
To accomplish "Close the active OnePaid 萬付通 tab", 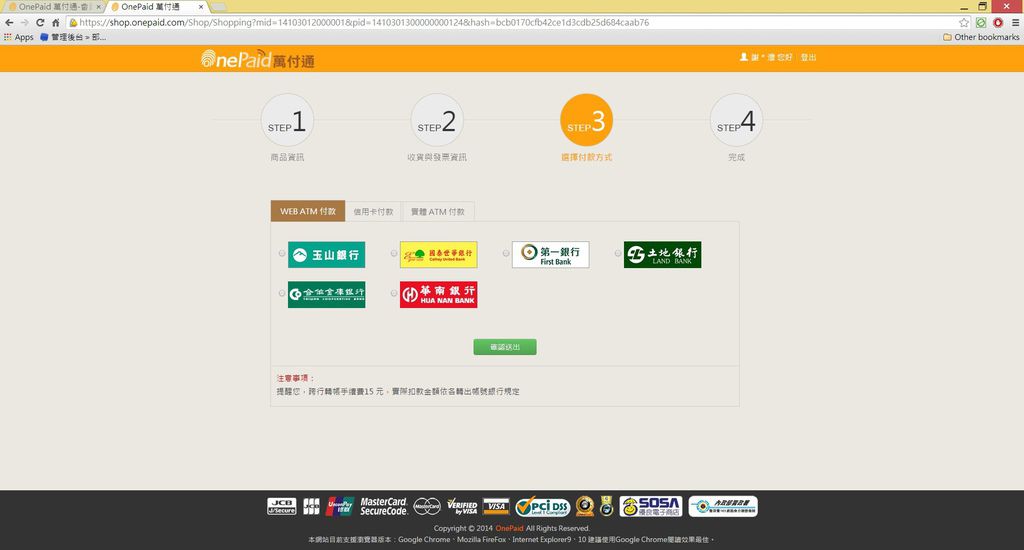I will (200, 7).
